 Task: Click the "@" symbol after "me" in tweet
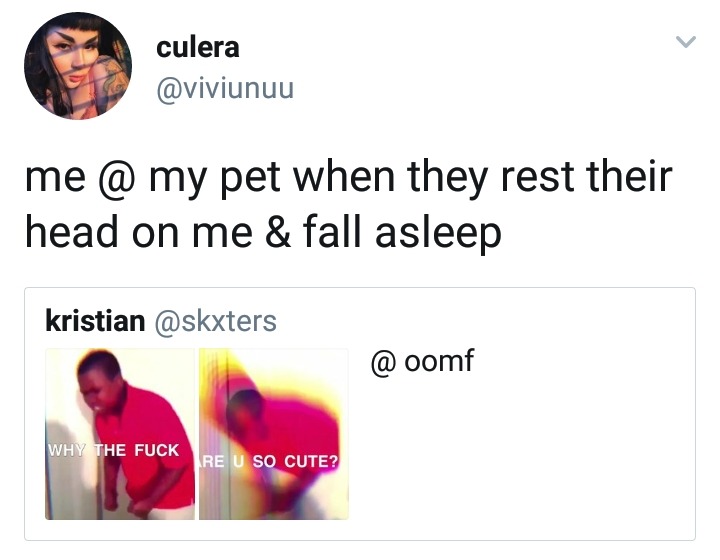117,180
